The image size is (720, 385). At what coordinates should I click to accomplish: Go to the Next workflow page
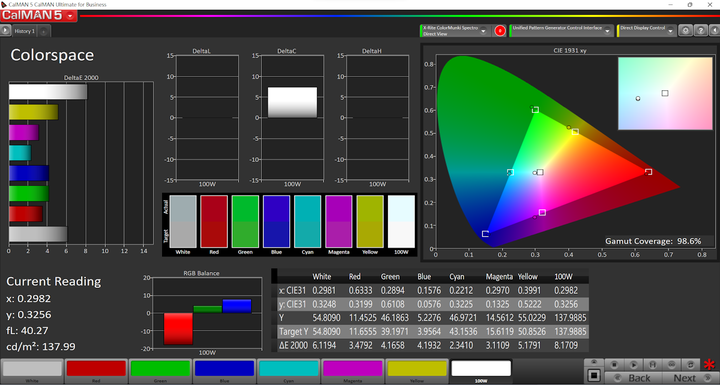tap(691, 378)
